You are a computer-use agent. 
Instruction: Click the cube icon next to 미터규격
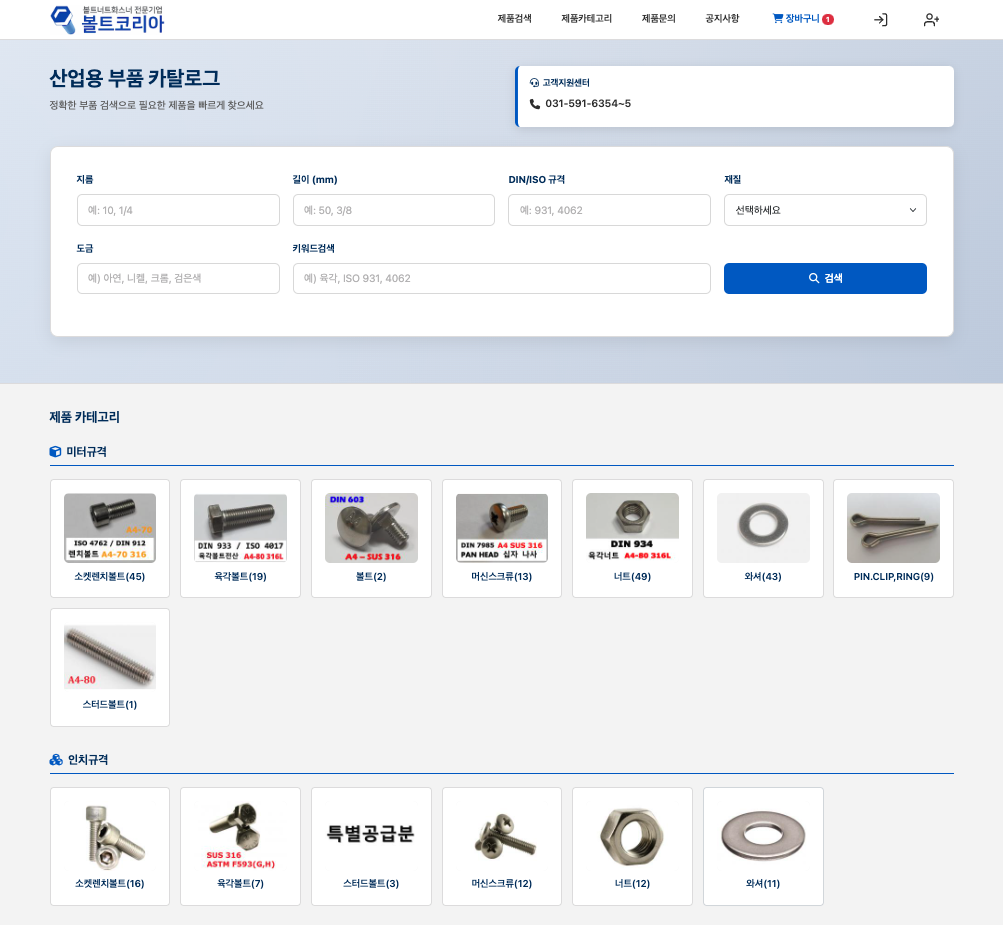pyautogui.click(x=56, y=452)
